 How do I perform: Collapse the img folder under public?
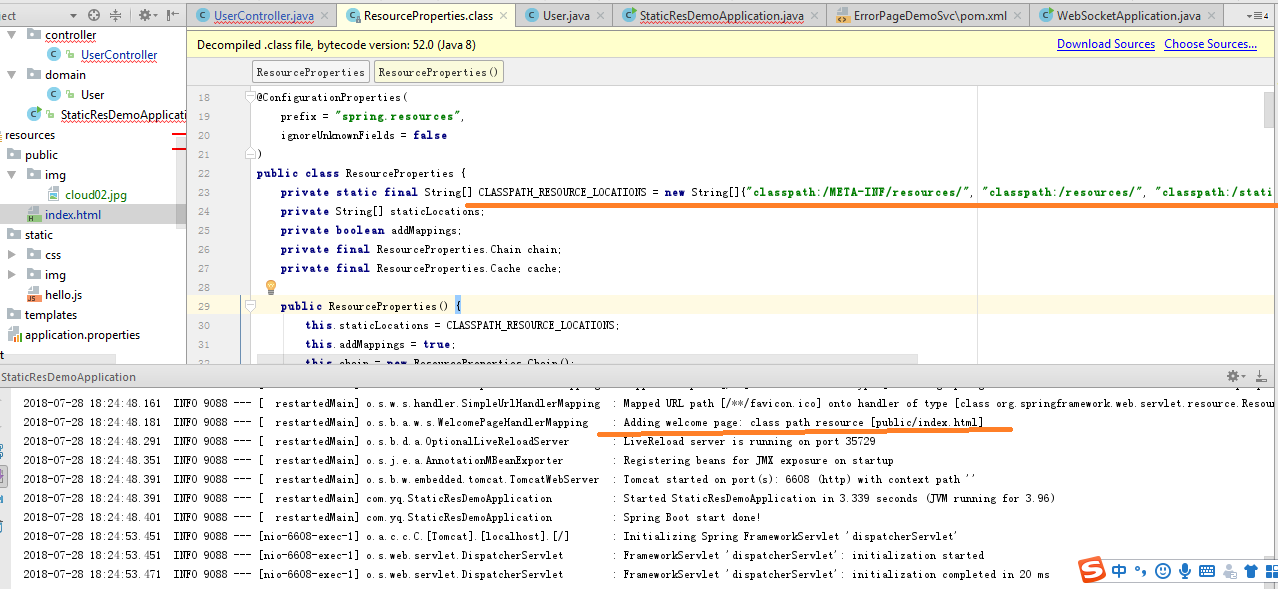12,175
